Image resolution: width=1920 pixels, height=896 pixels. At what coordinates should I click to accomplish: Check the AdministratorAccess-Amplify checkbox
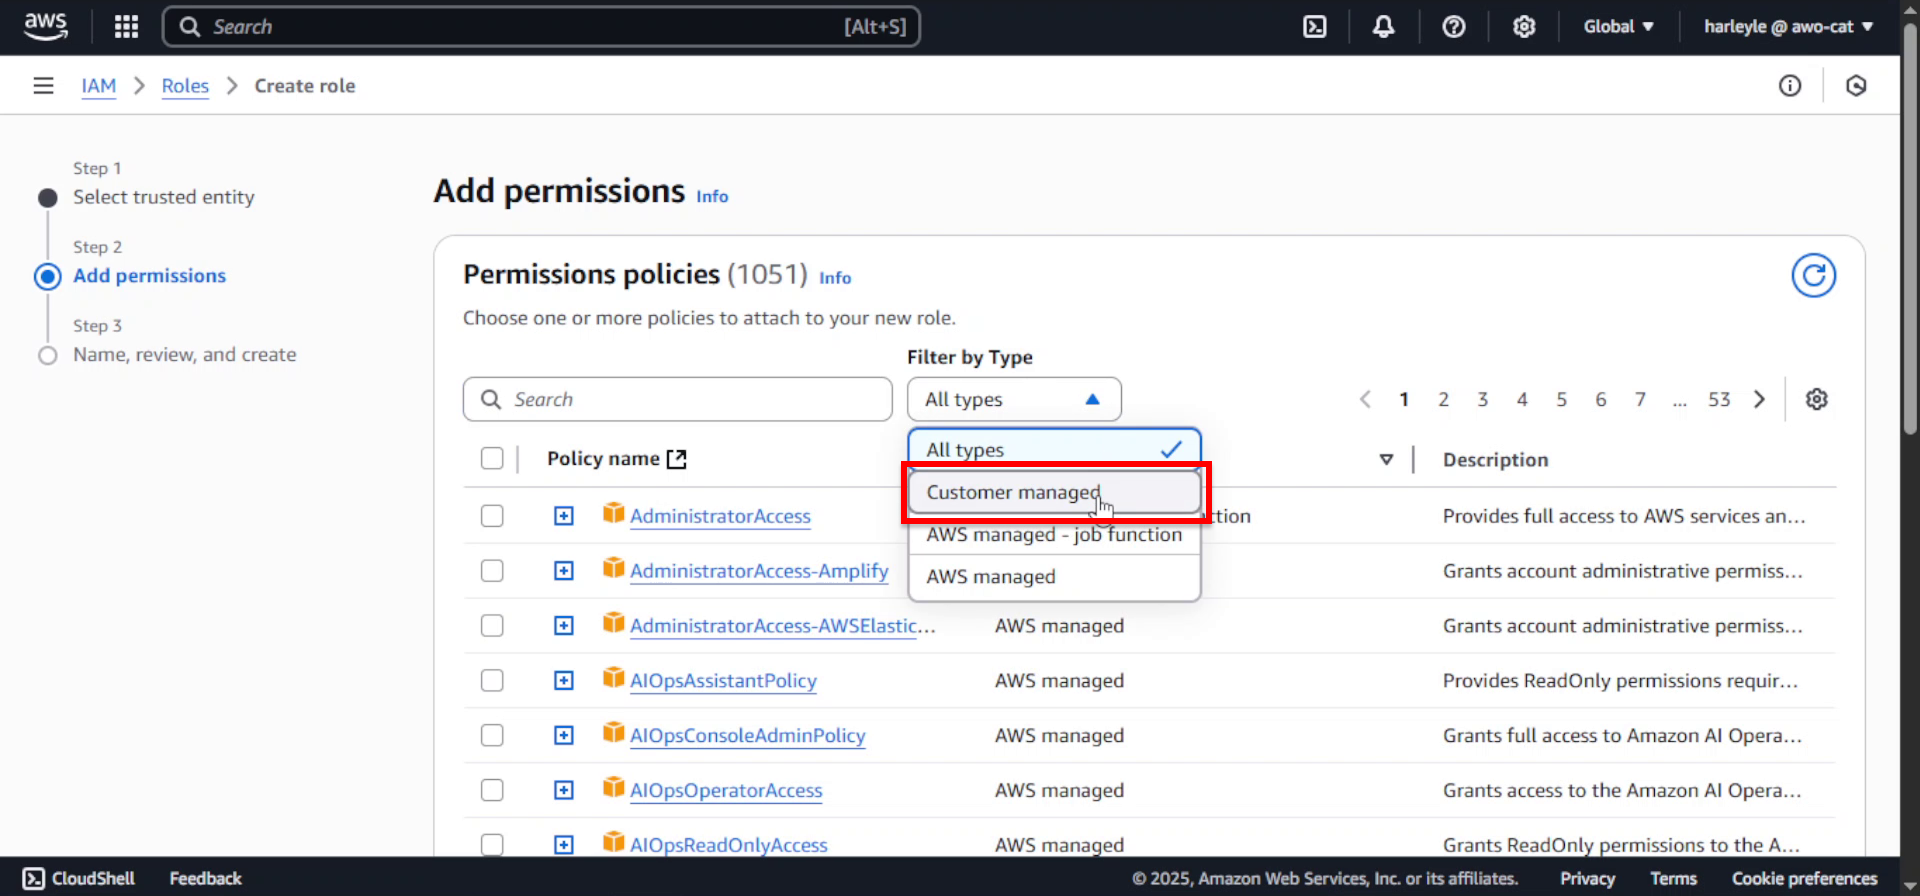(x=492, y=571)
